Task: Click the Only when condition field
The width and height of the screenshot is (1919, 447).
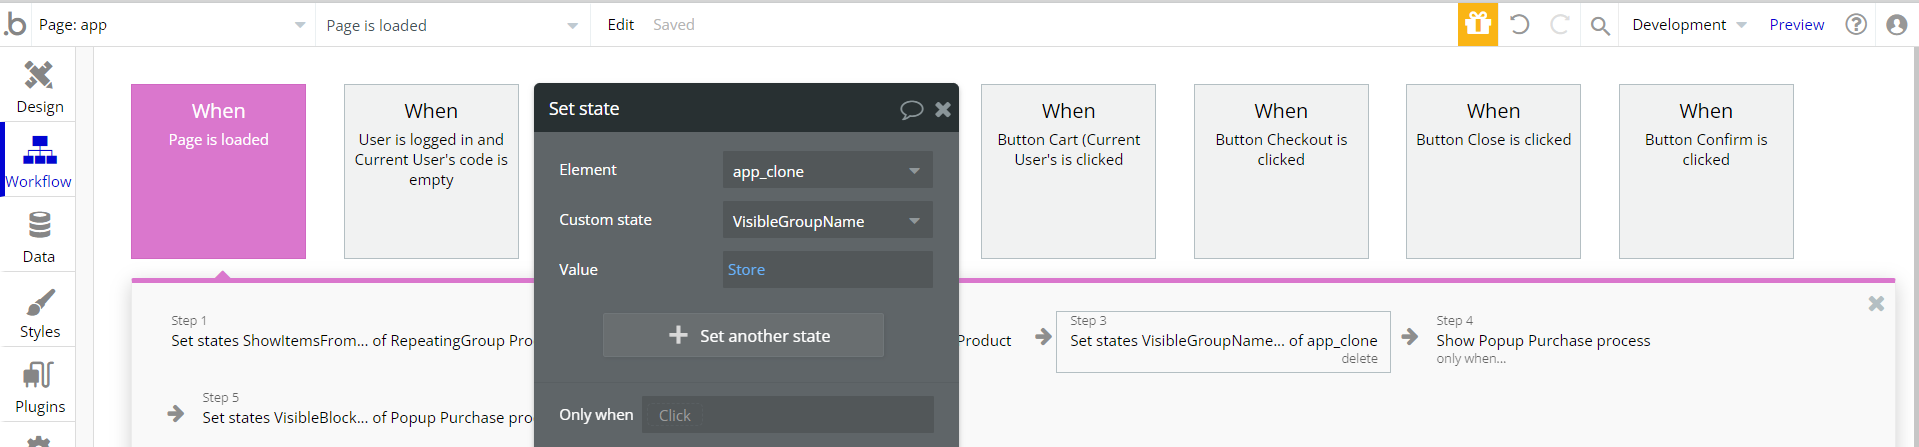Action: click(x=787, y=414)
